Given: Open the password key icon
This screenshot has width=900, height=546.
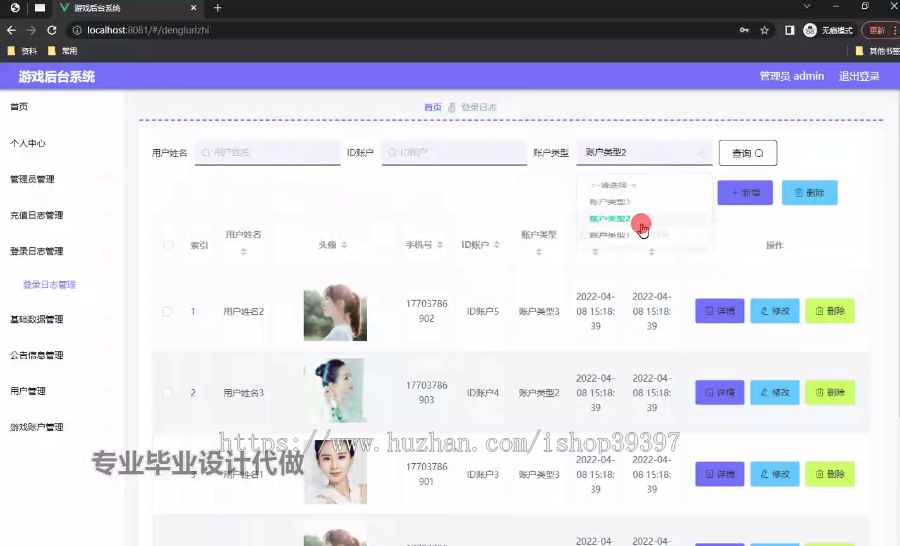Looking at the screenshot, I should [x=744, y=30].
